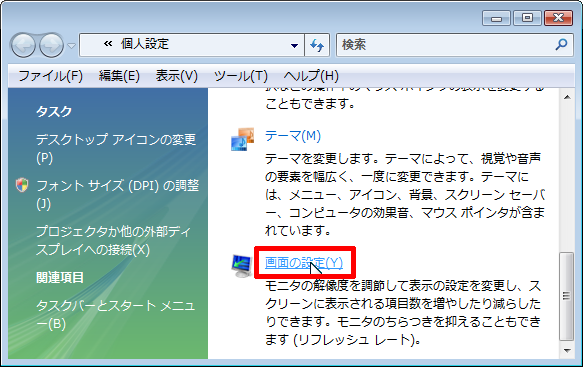Open the ファイル(F) menu
This screenshot has width=583, height=367.
pos(51,76)
